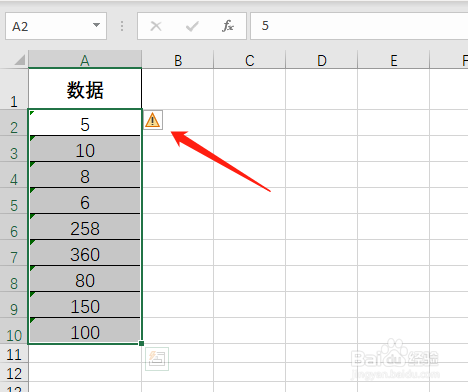The width and height of the screenshot is (468, 392).
Task: Click the Name Box showing A2
Action: [56, 26]
